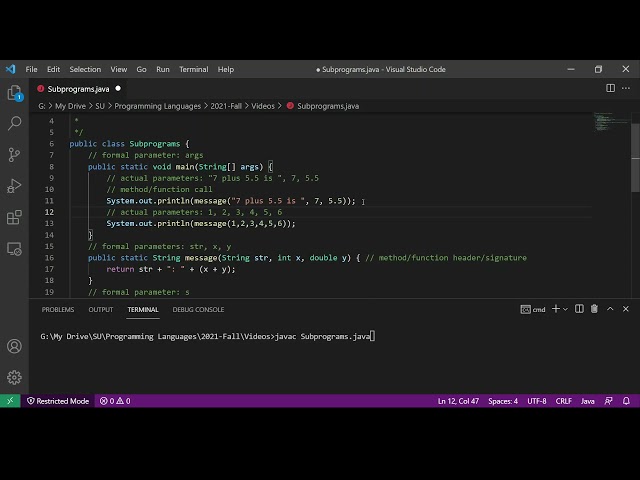The width and height of the screenshot is (640, 480).
Task: Click unsaved dot on Subprograms.java tab
Action: click(118, 88)
